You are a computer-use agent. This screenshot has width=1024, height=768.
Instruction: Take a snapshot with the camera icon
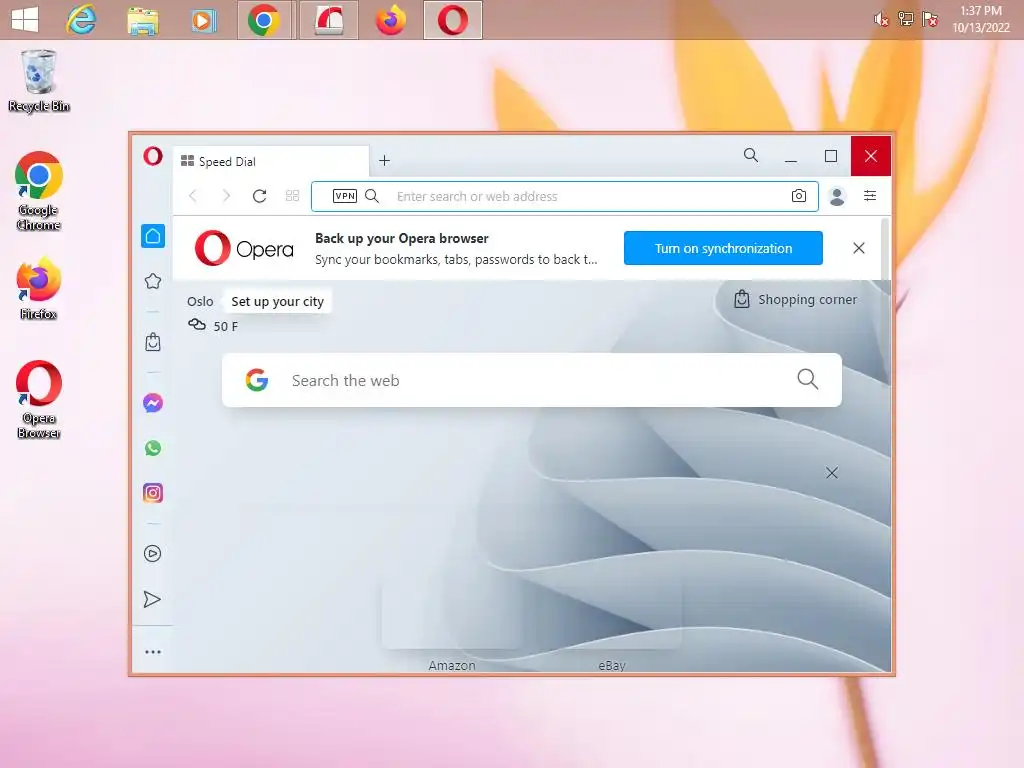coord(799,196)
